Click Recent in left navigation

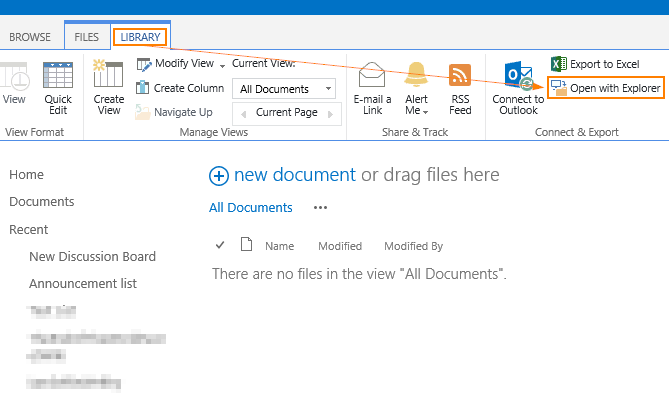pyautogui.click(x=29, y=230)
